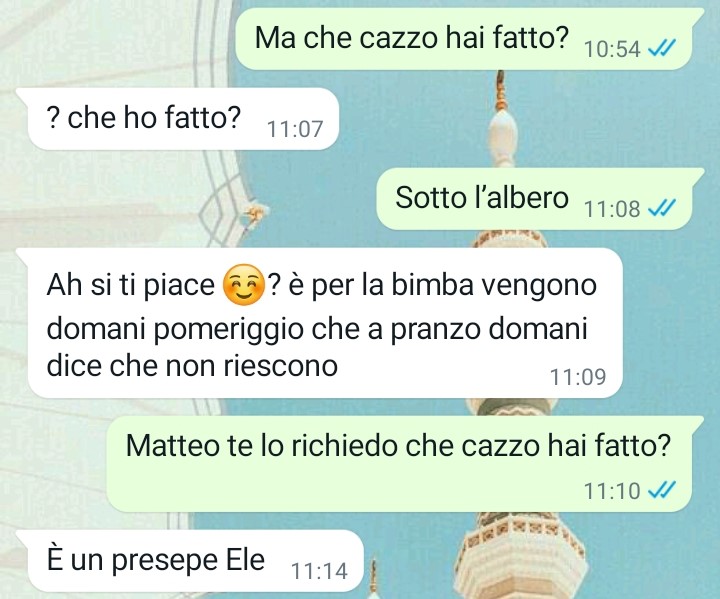
Task: Select the 'Sotto l'albero' message bubble
Action: tap(540, 199)
